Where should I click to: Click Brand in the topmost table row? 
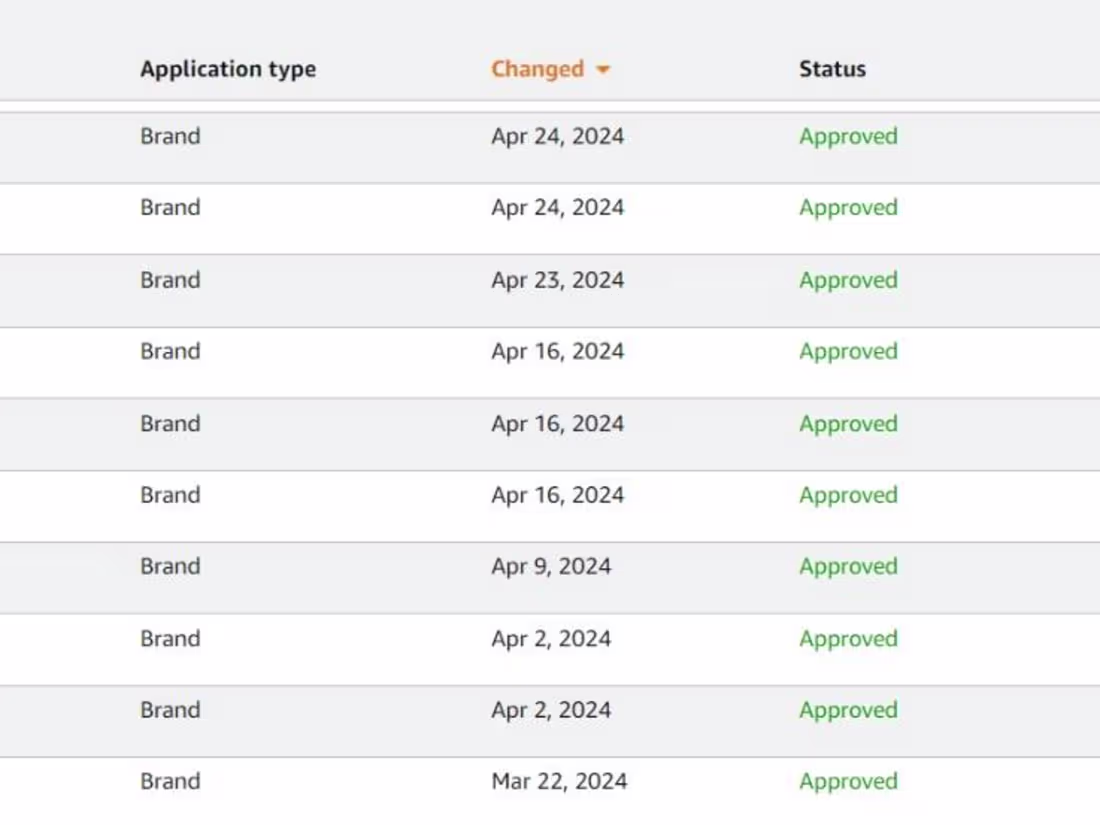(170, 136)
